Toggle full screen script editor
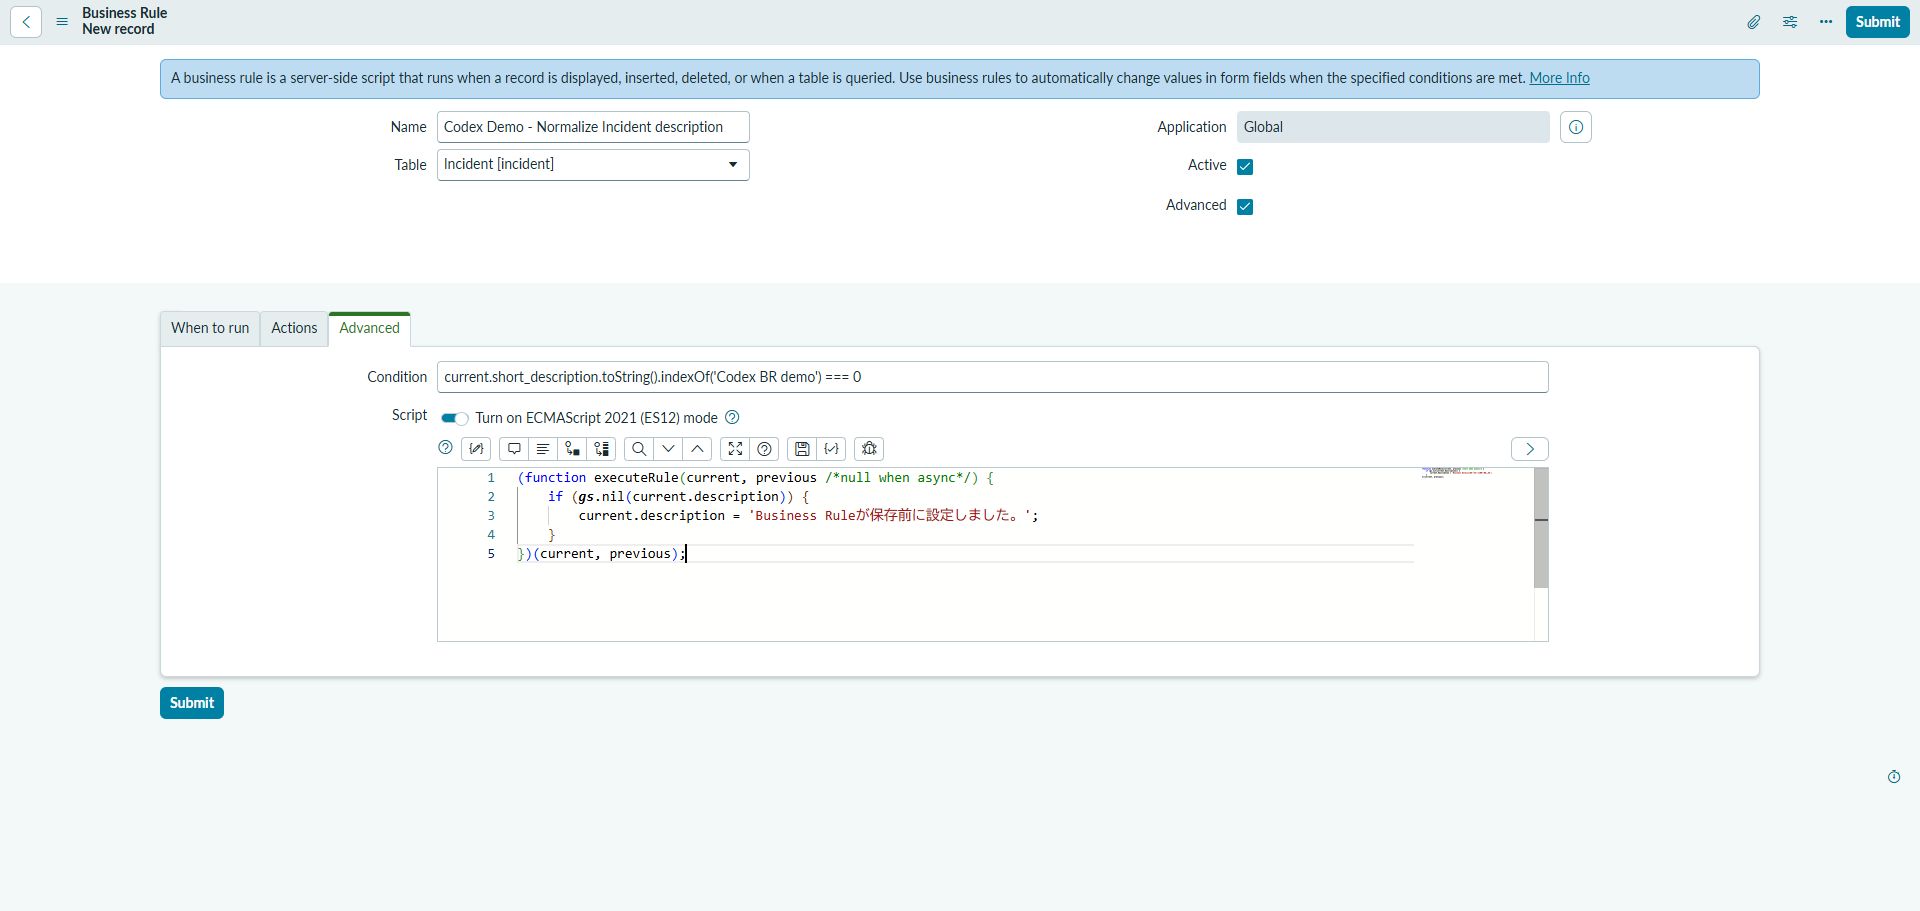This screenshot has width=1920, height=911. pyautogui.click(x=735, y=449)
